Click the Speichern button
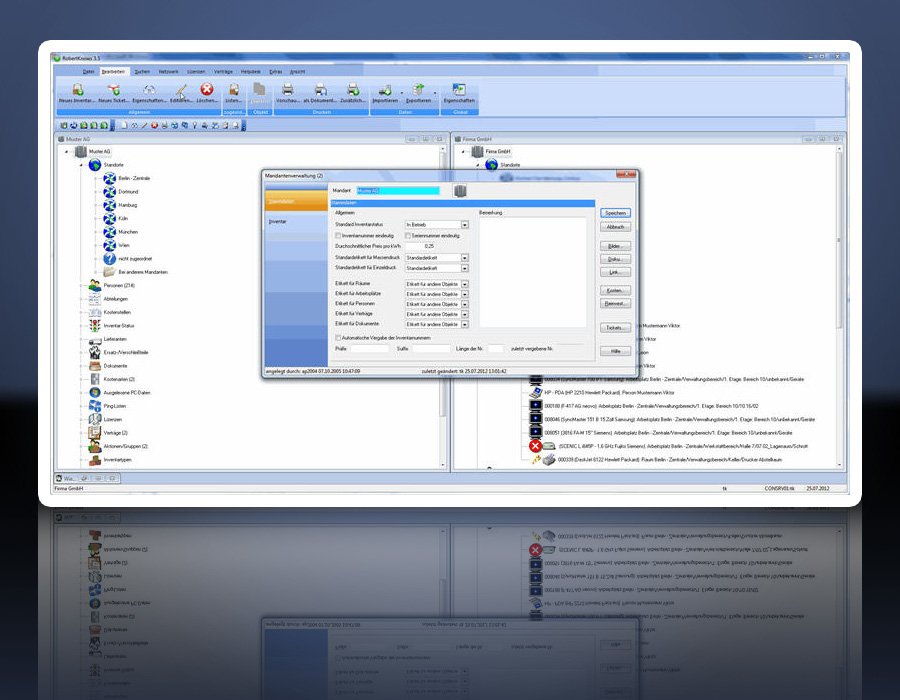This screenshot has width=900, height=700. [615, 213]
